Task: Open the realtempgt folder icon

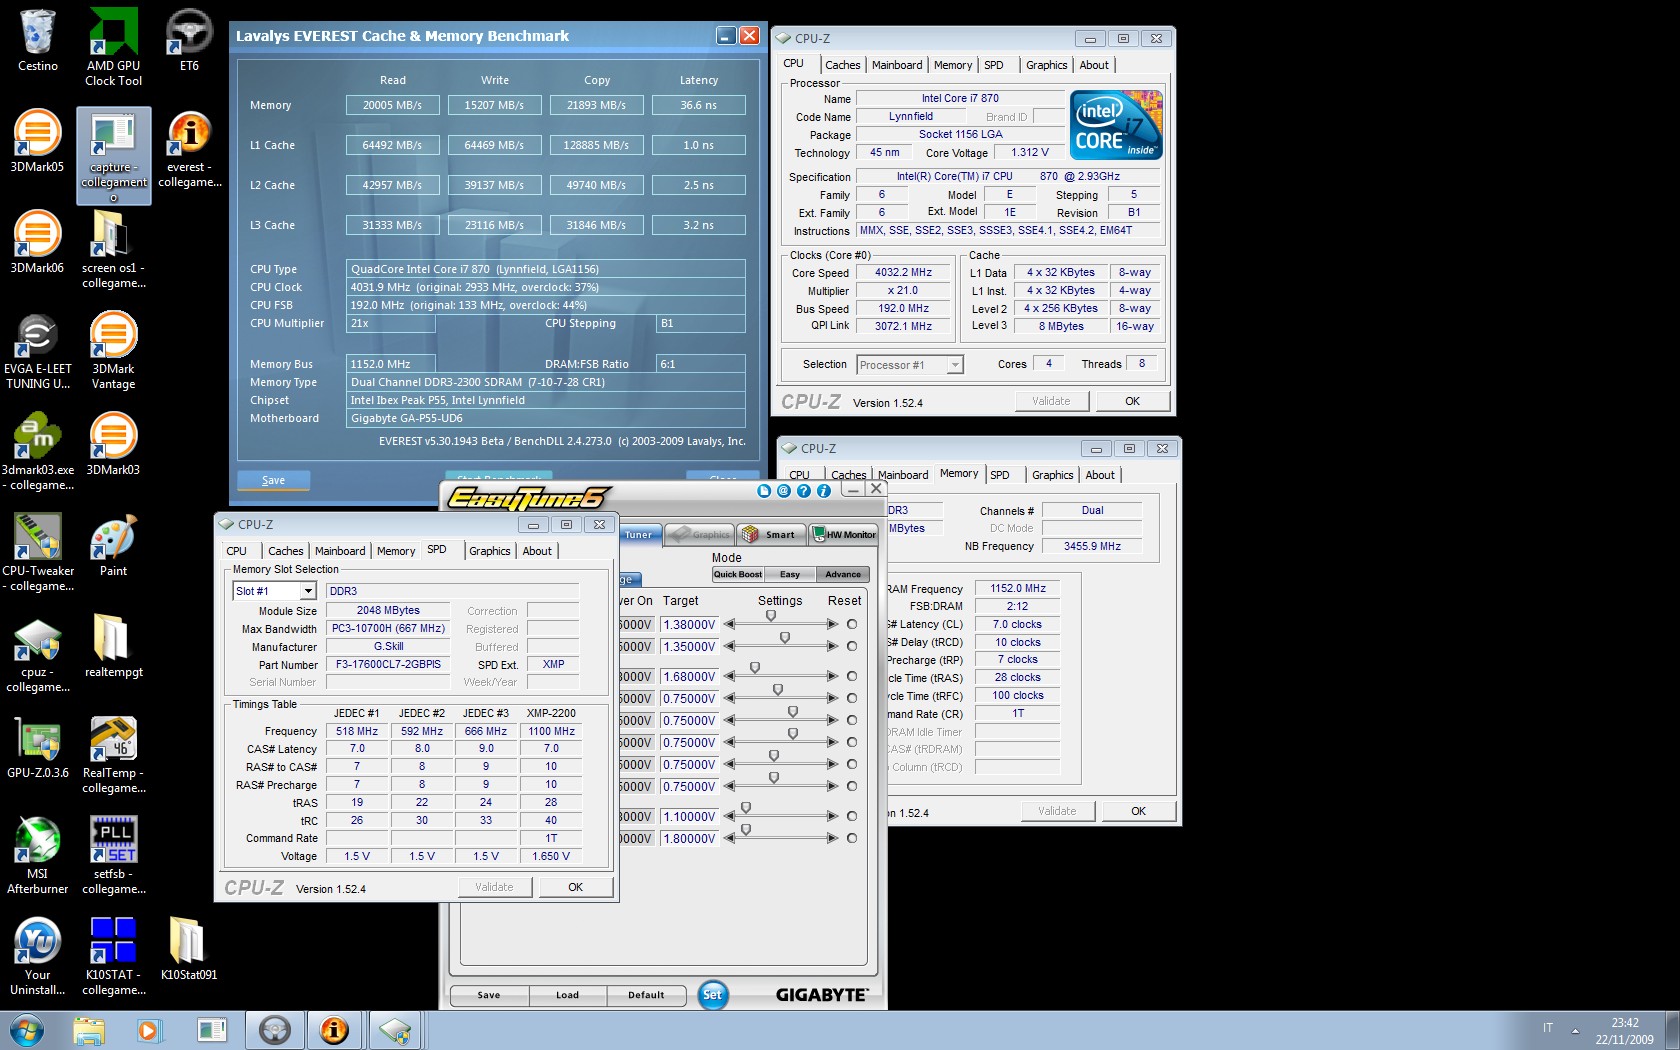Action: 114,647
